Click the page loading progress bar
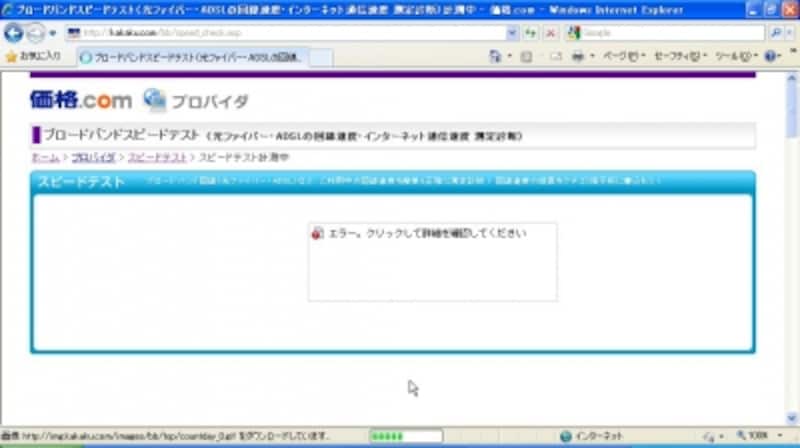800x448 pixels. pyautogui.click(x=406, y=436)
